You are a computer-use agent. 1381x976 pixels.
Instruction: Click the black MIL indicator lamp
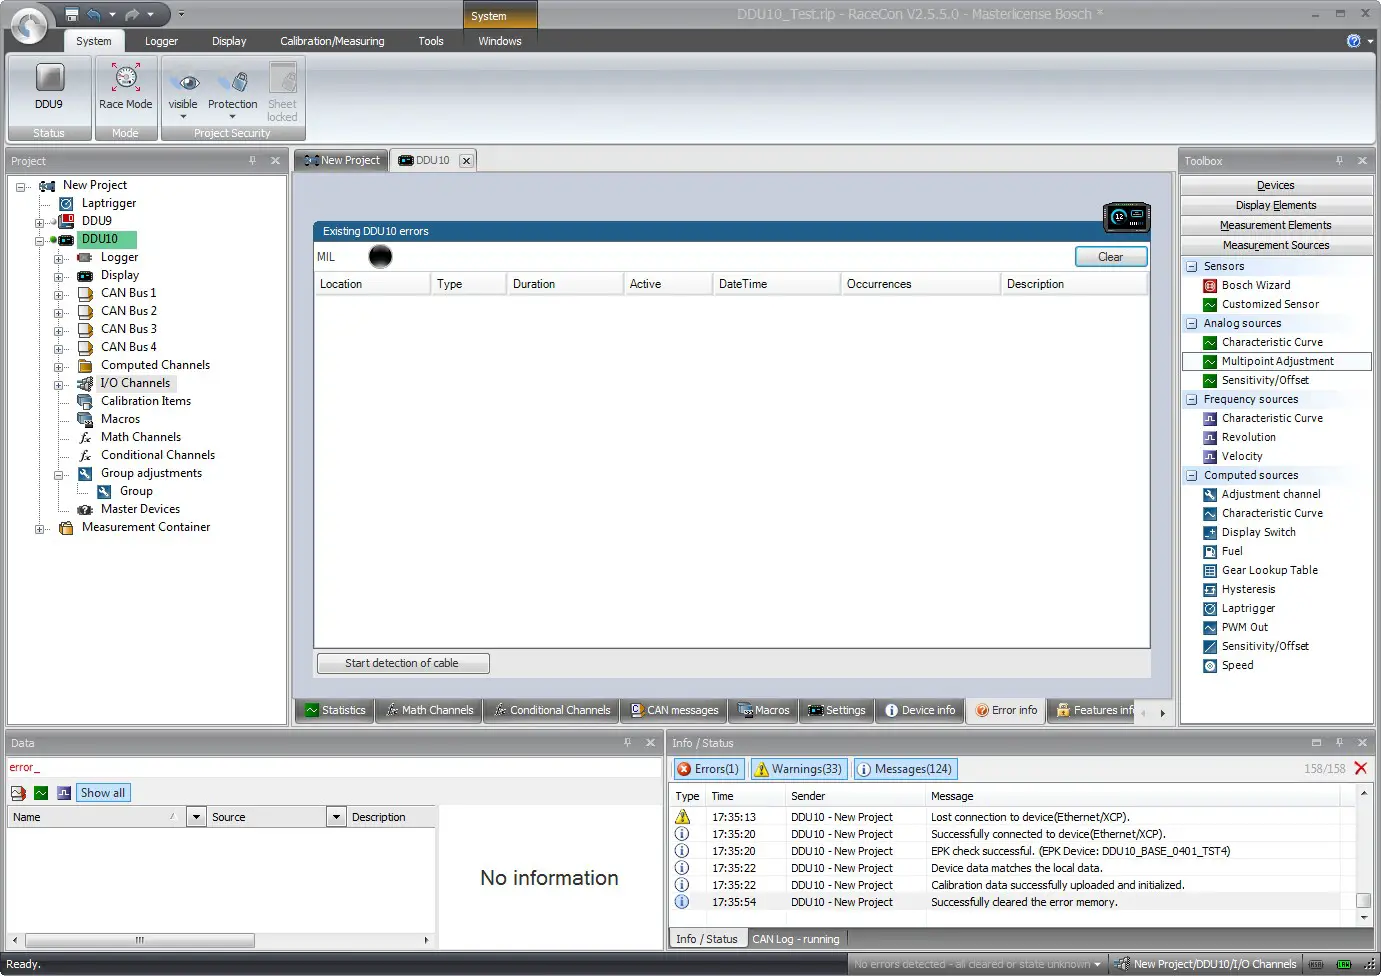(380, 257)
